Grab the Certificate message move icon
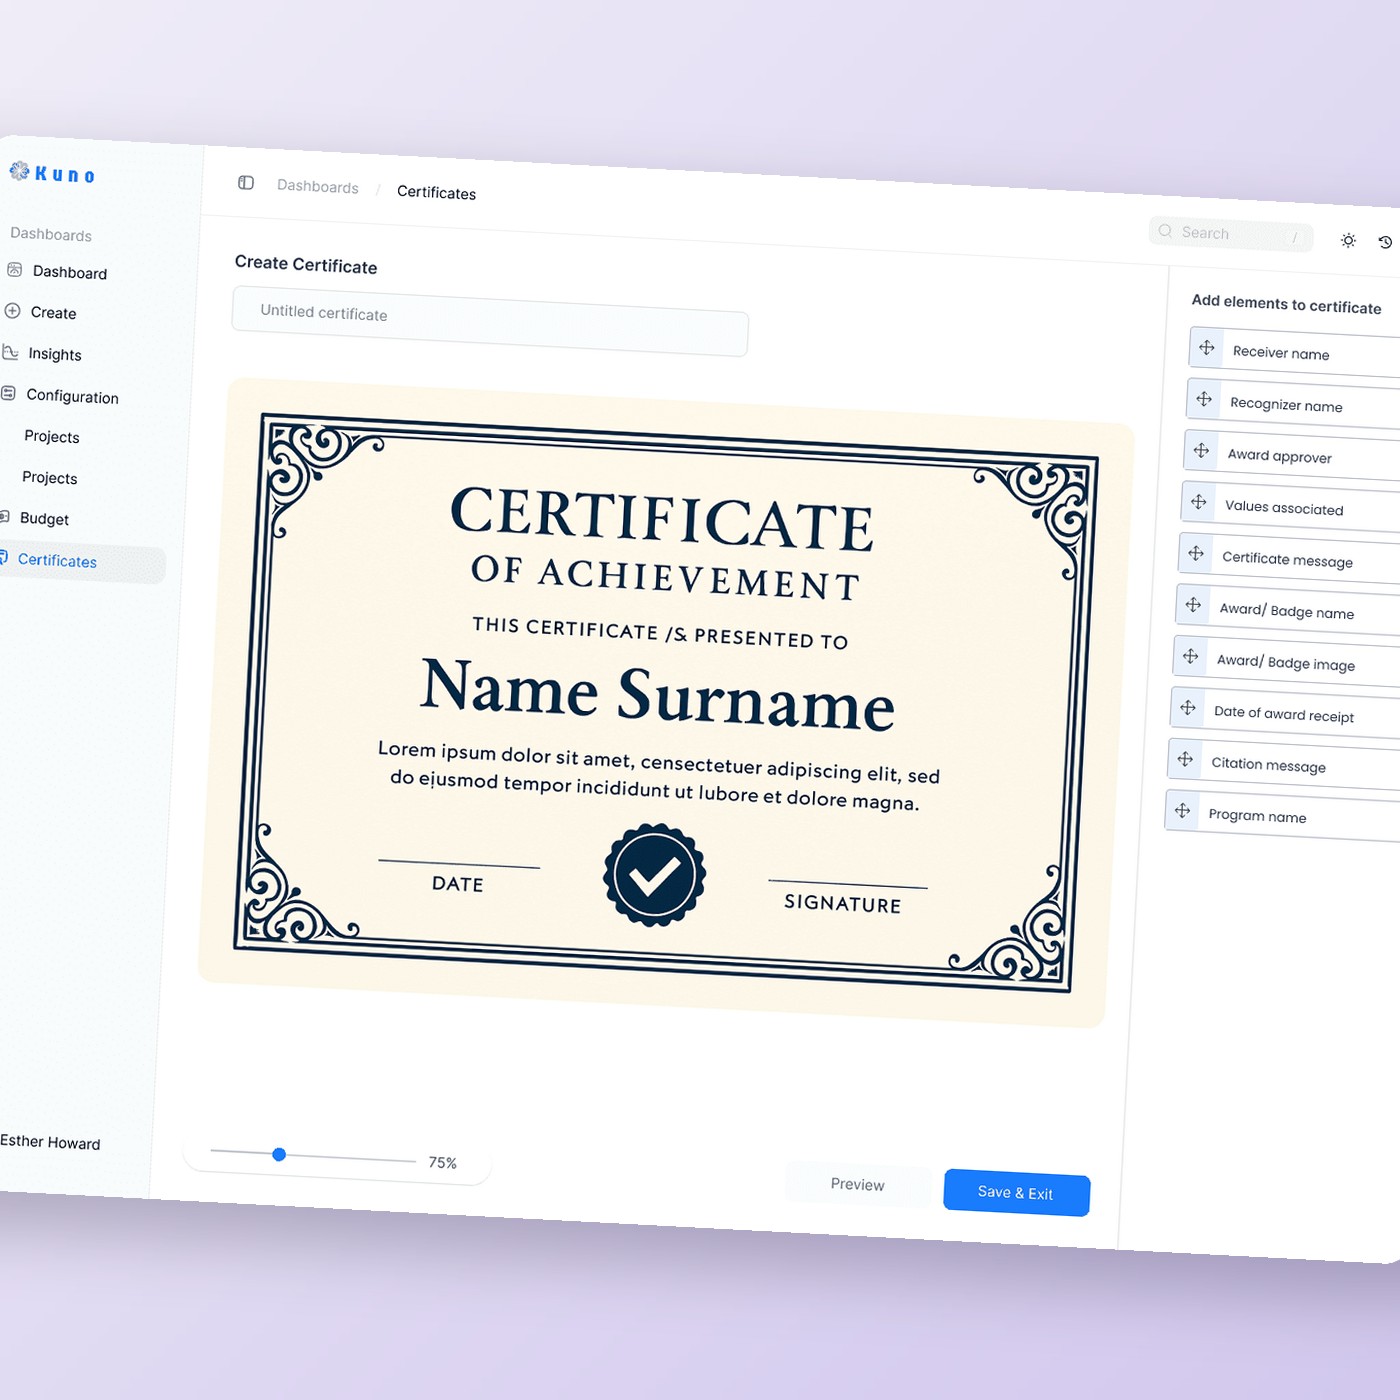This screenshot has width=1400, height=1400. pyautogui.click(x=1196, y=553)
